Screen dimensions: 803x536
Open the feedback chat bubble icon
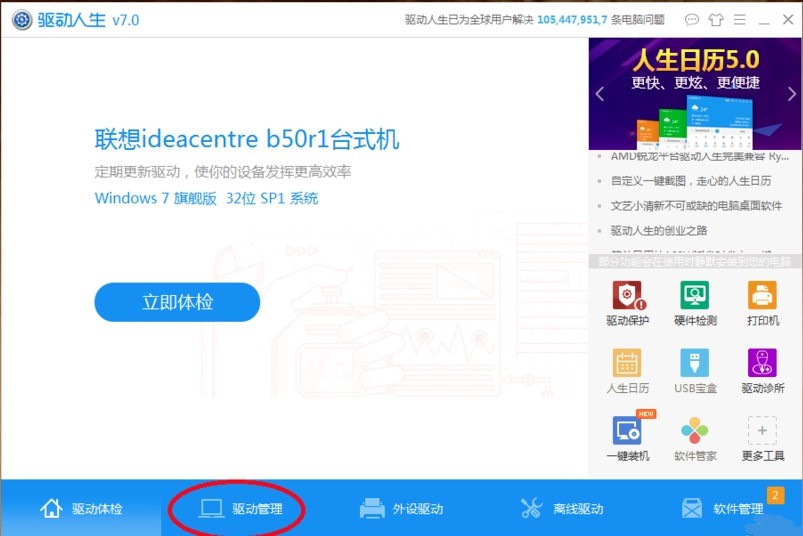click(x=692, y=20)
